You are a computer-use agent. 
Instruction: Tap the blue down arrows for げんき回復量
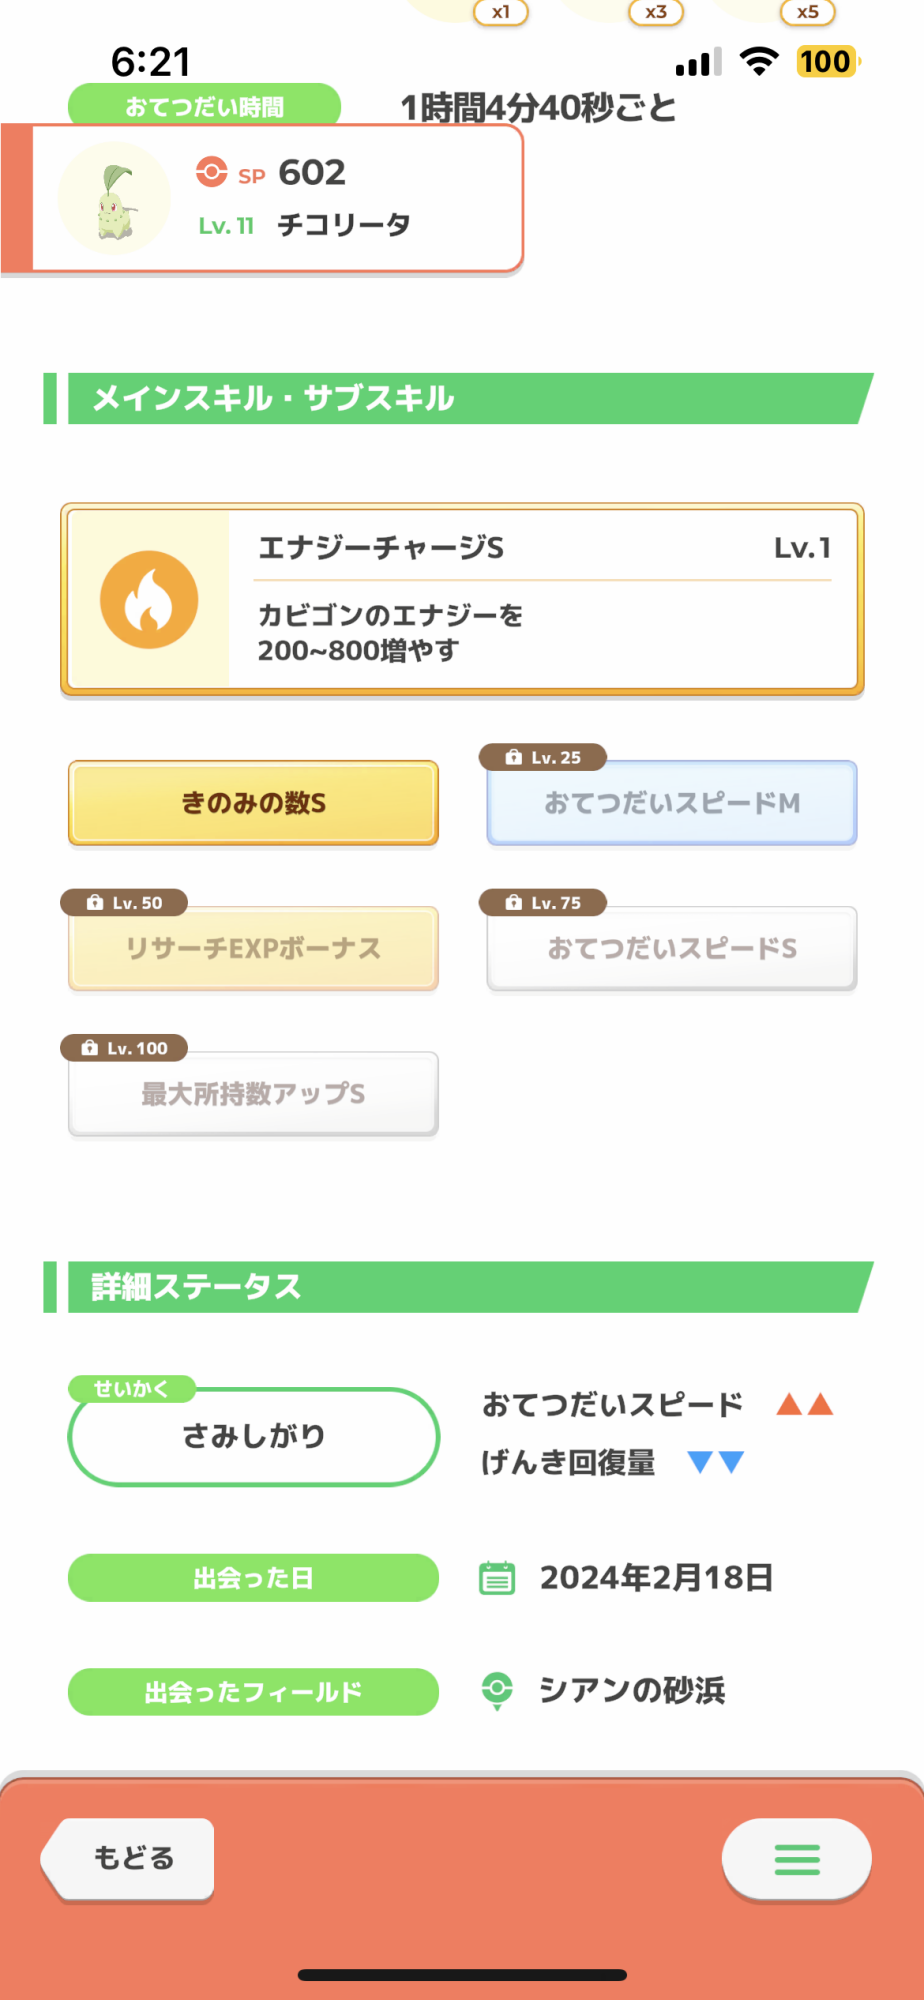(x=716, y=1463)
